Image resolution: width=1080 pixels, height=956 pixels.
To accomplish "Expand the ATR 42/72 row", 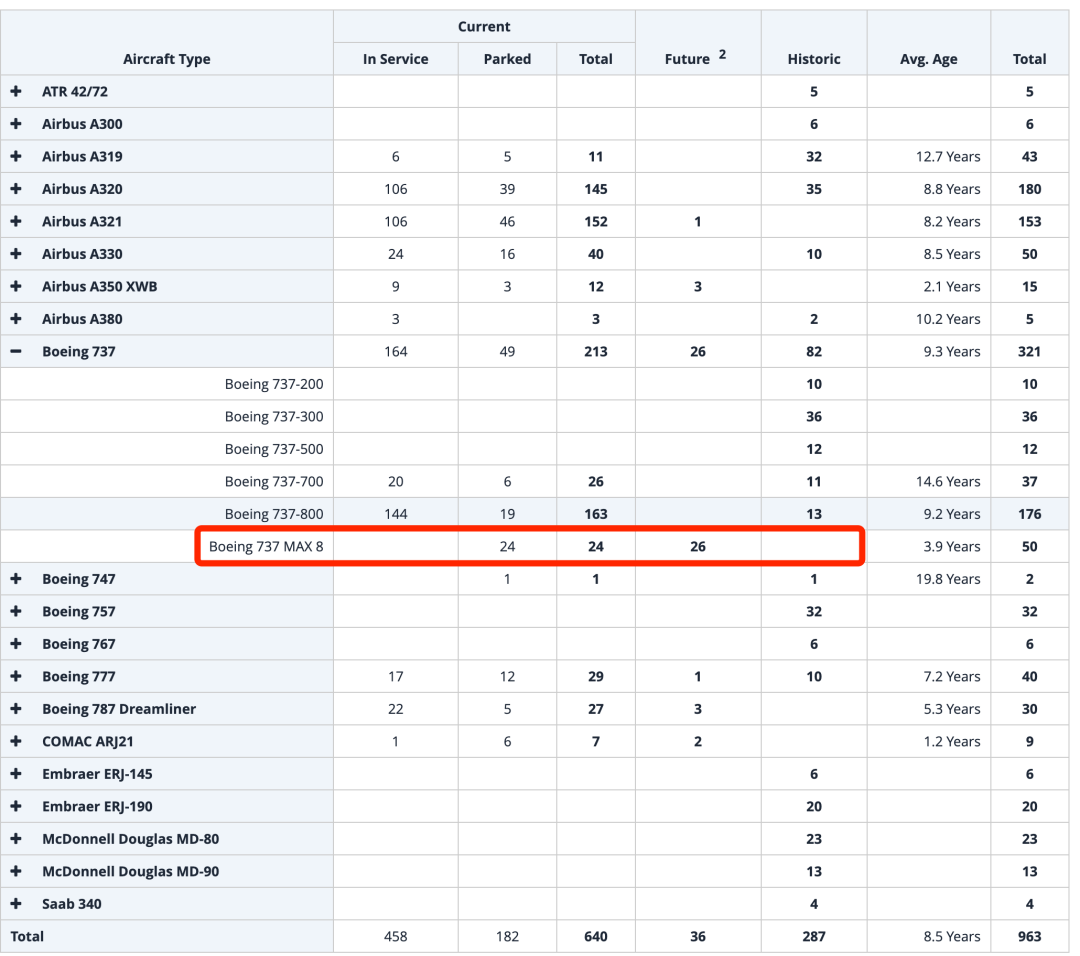I will coord(16,92).
